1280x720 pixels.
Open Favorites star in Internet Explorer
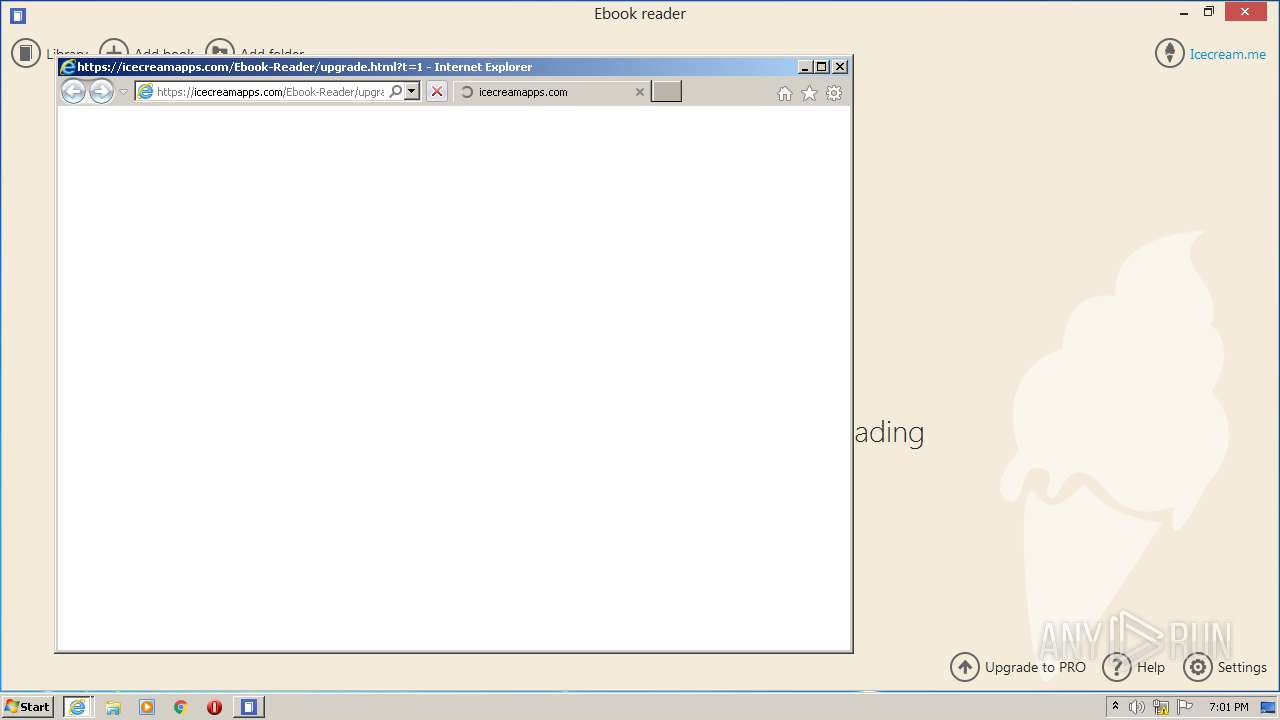pos(809,93)
